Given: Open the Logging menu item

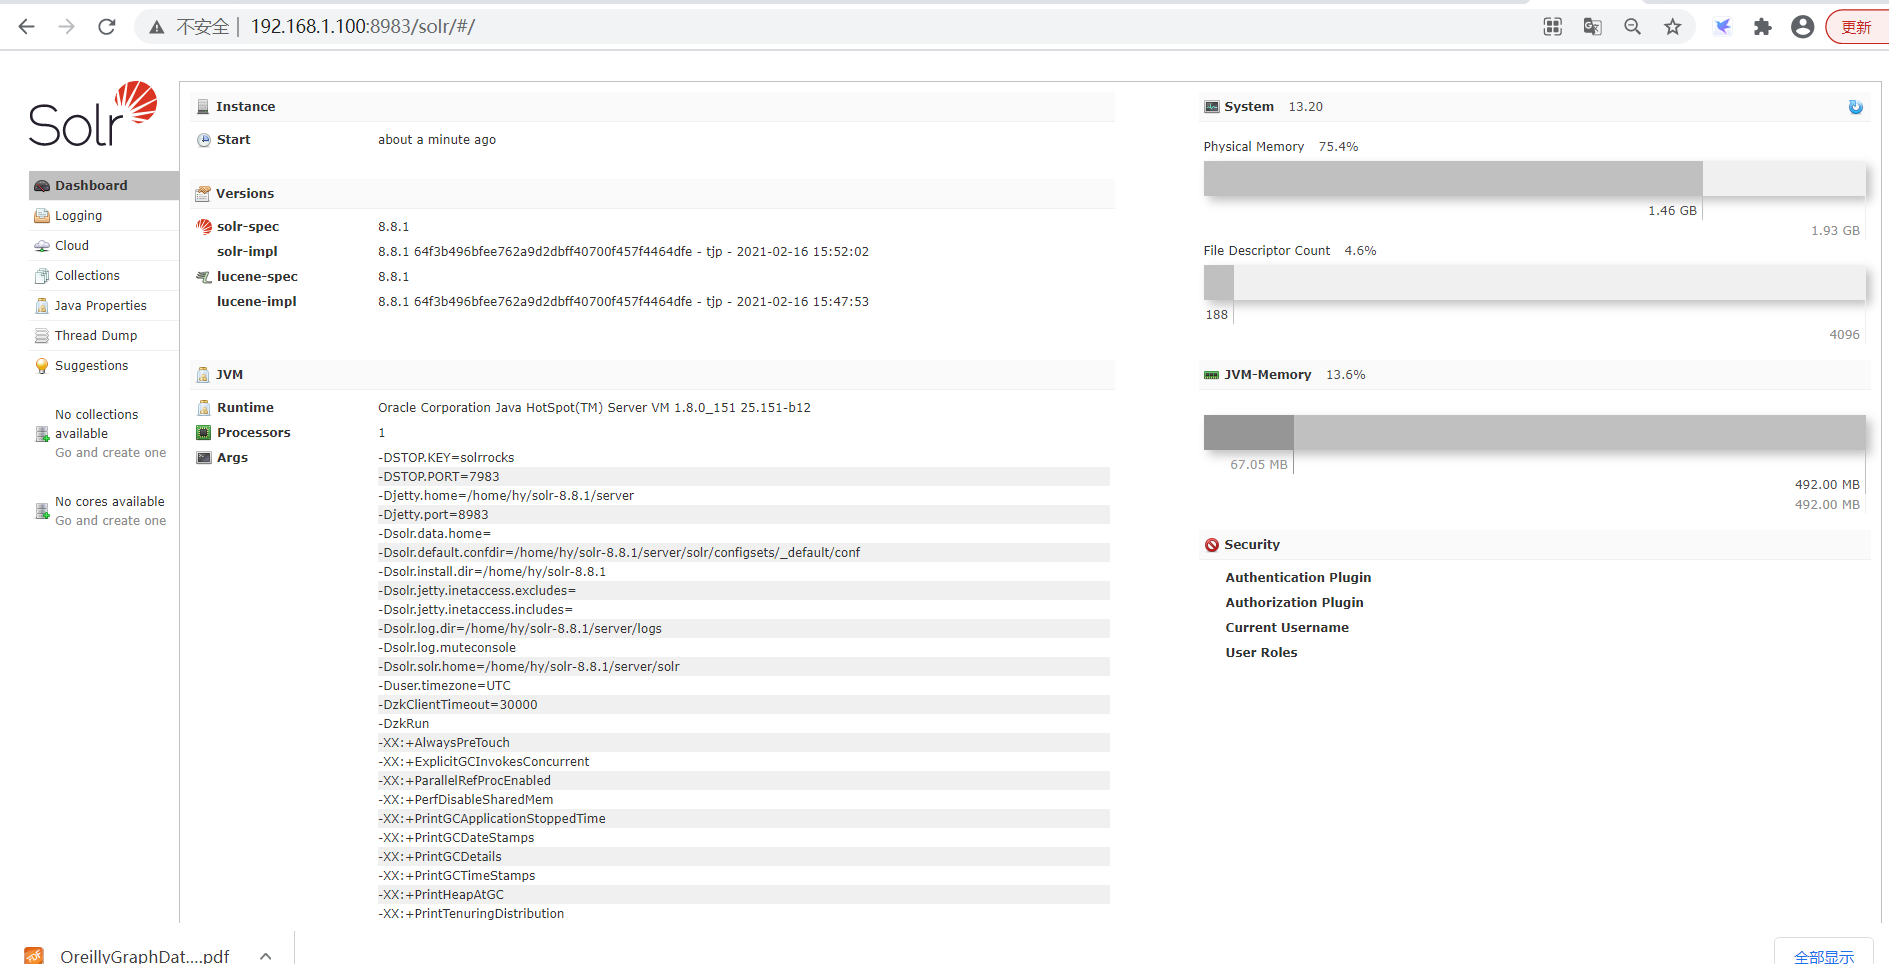Looking at the screenshot, I should tap(104, 216).
